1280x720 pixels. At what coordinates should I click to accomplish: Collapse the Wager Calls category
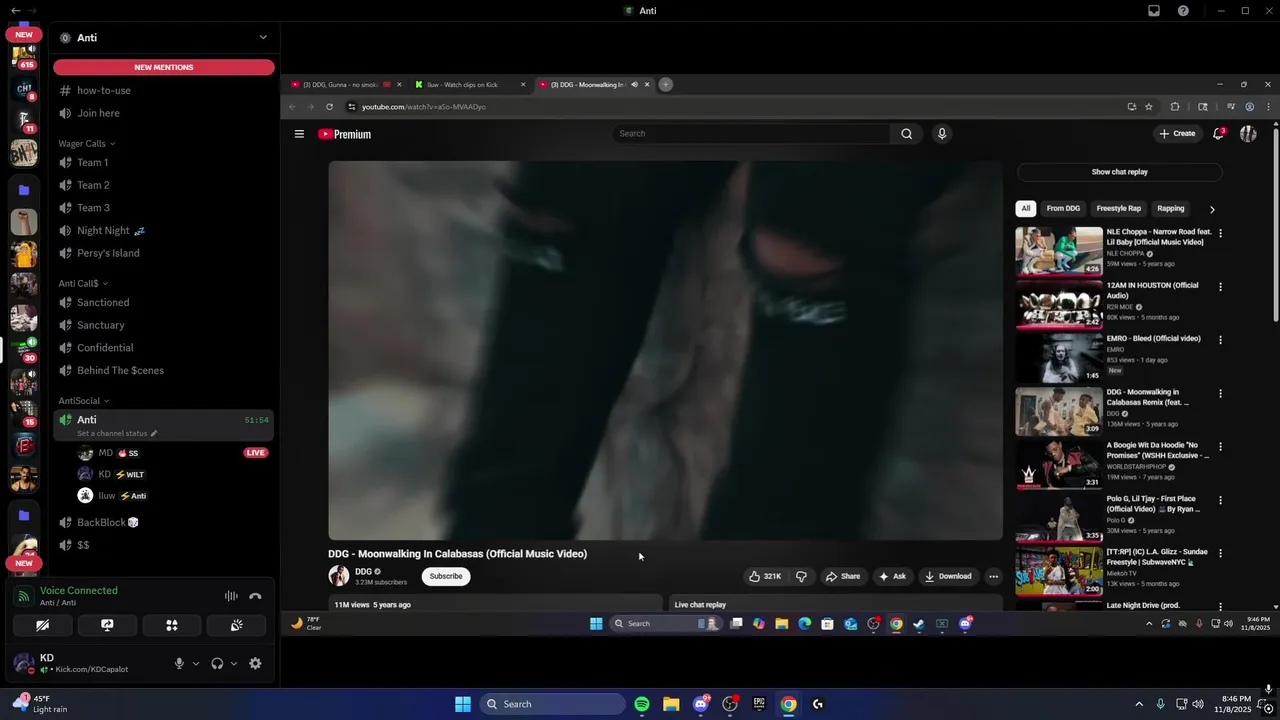tap(86, 143)
